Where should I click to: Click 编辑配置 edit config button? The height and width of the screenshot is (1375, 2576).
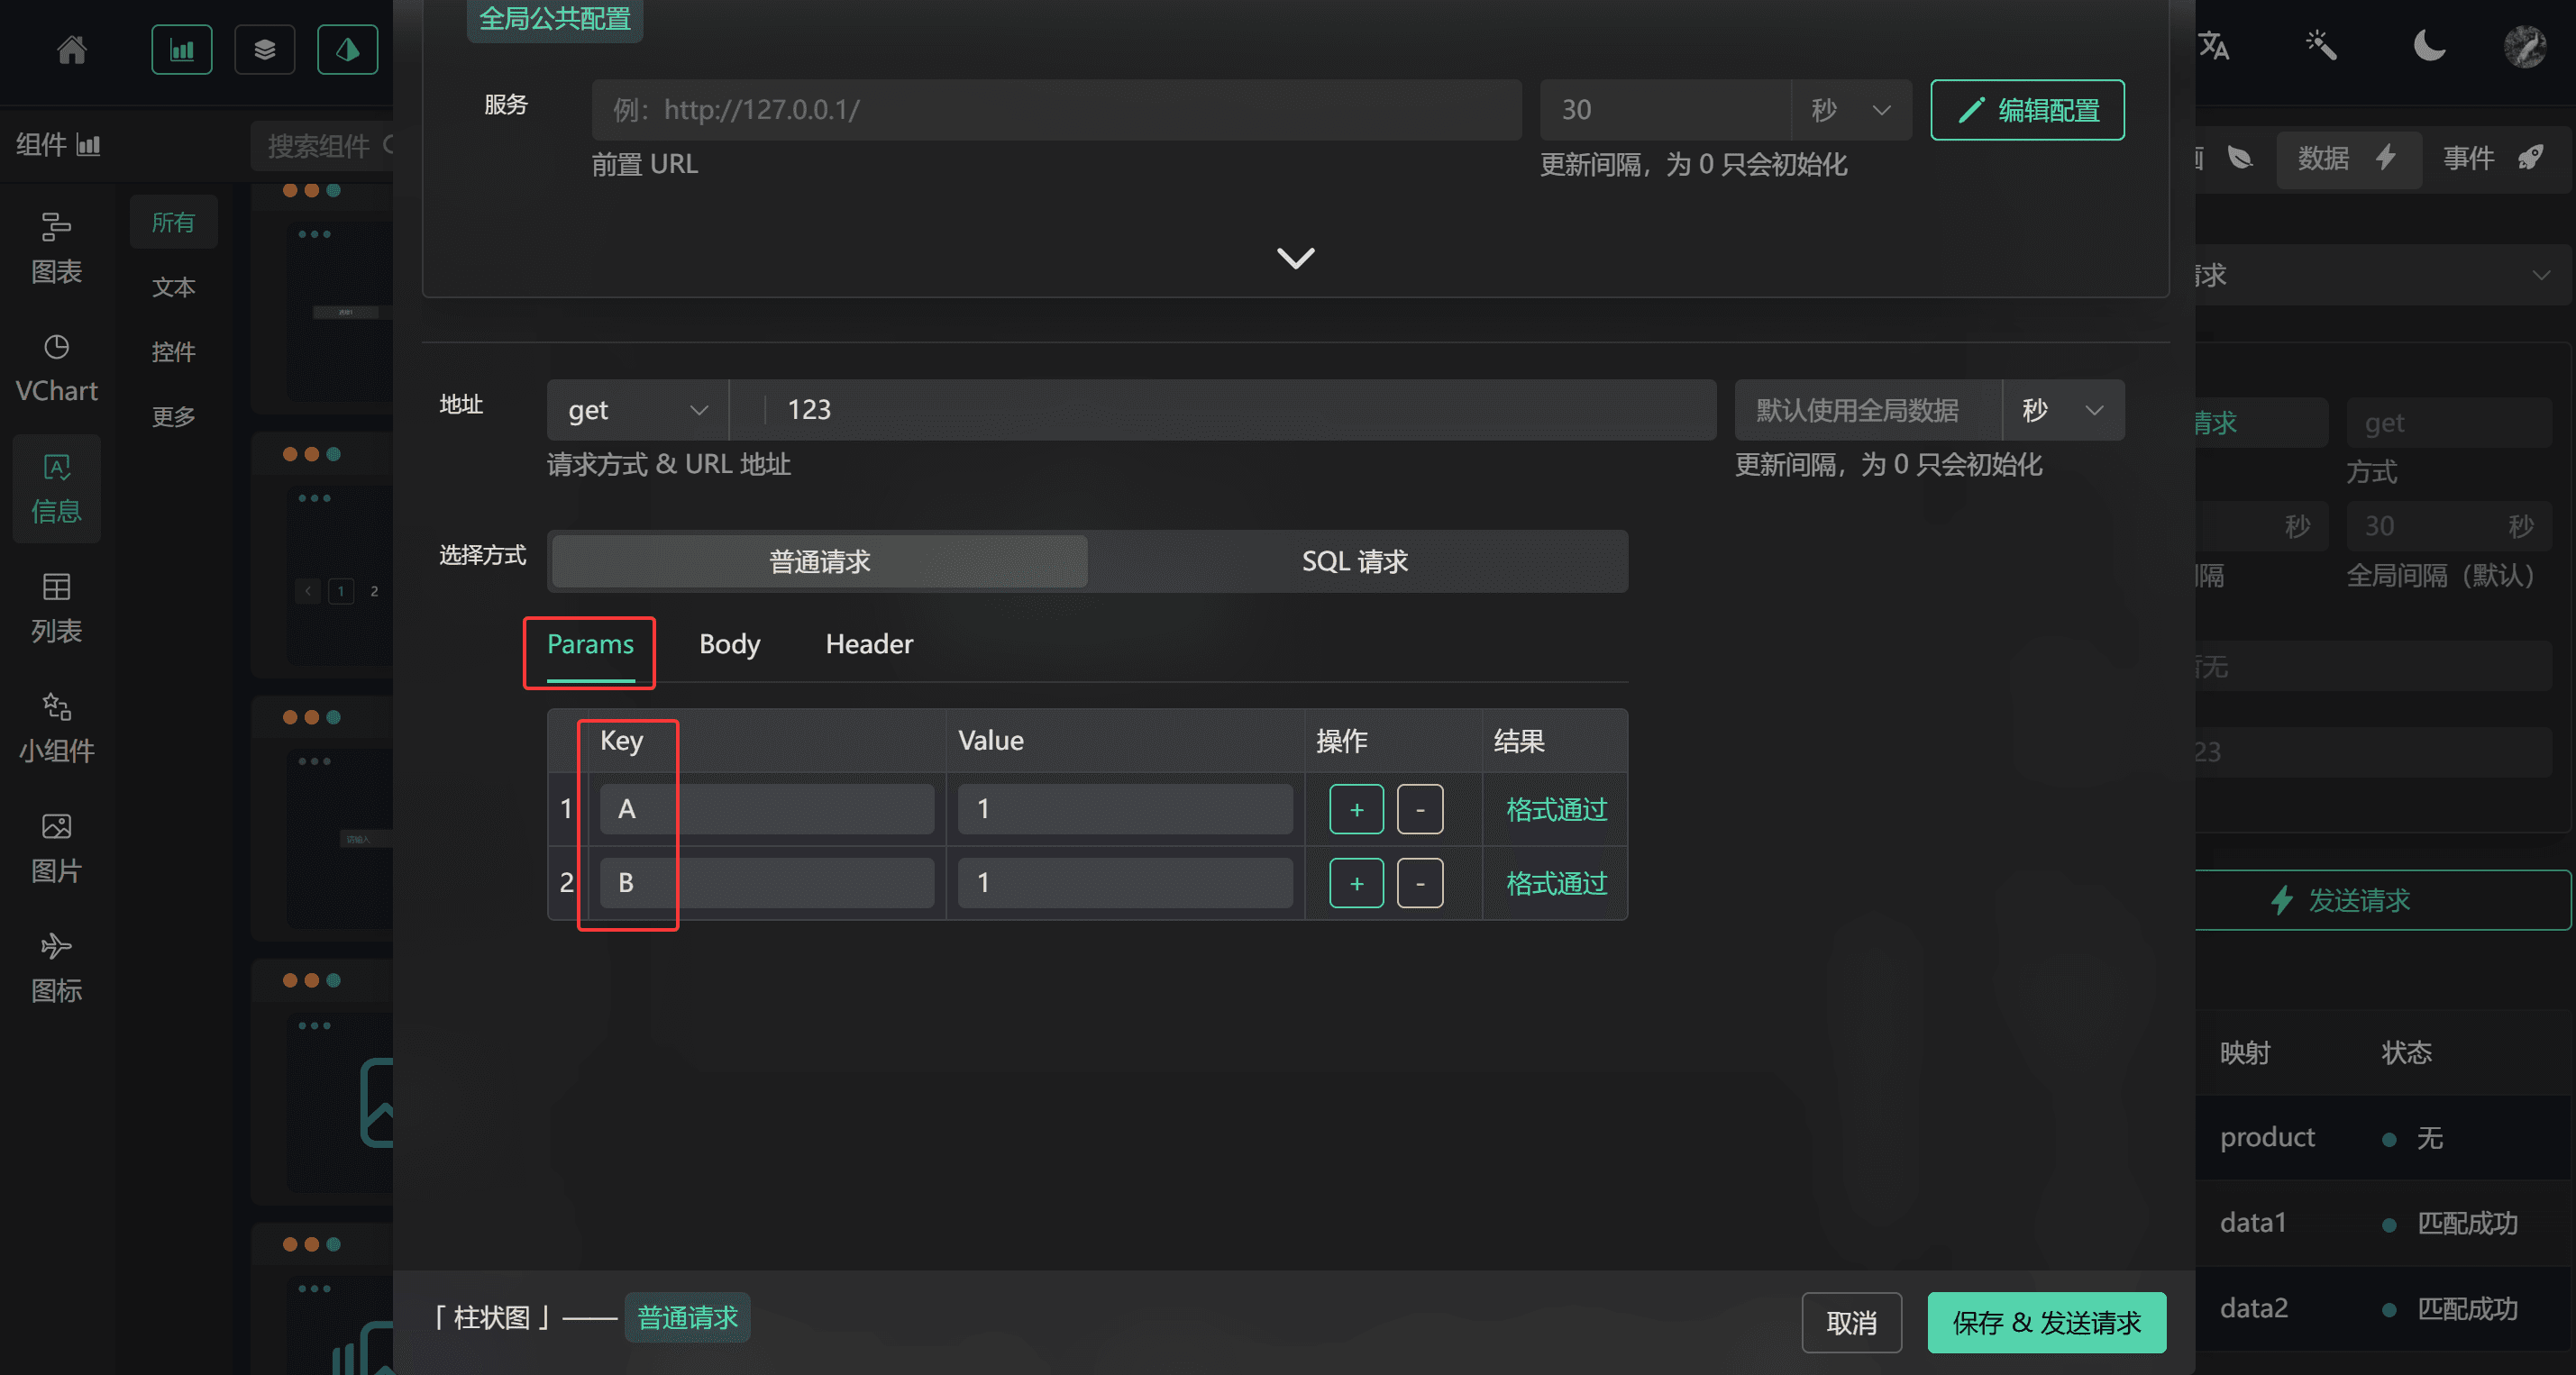tap(2027, 110)
